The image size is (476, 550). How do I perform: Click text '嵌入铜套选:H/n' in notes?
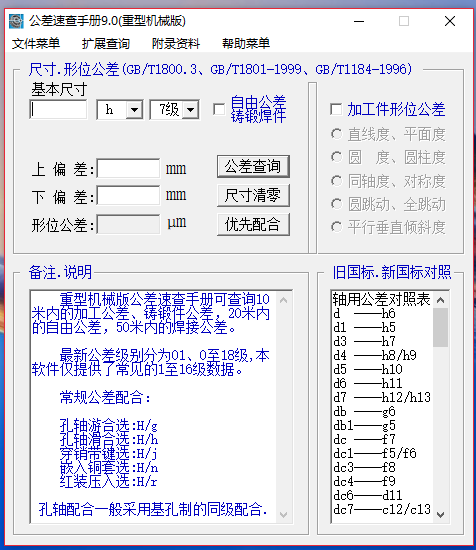[108, 468]
